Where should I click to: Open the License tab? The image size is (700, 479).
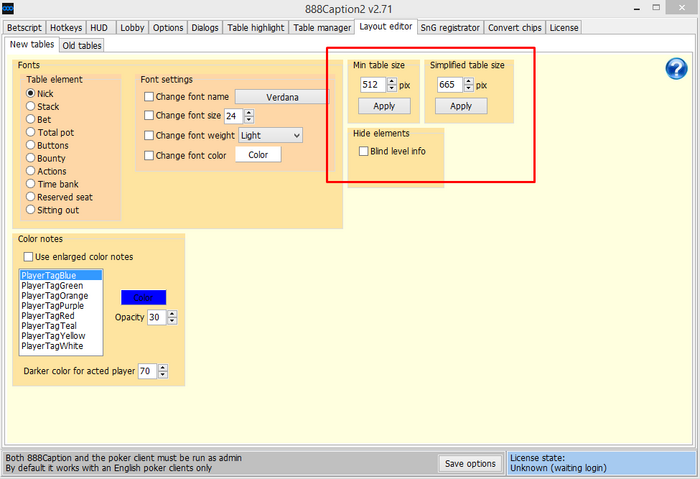click(x=564, y=28)
